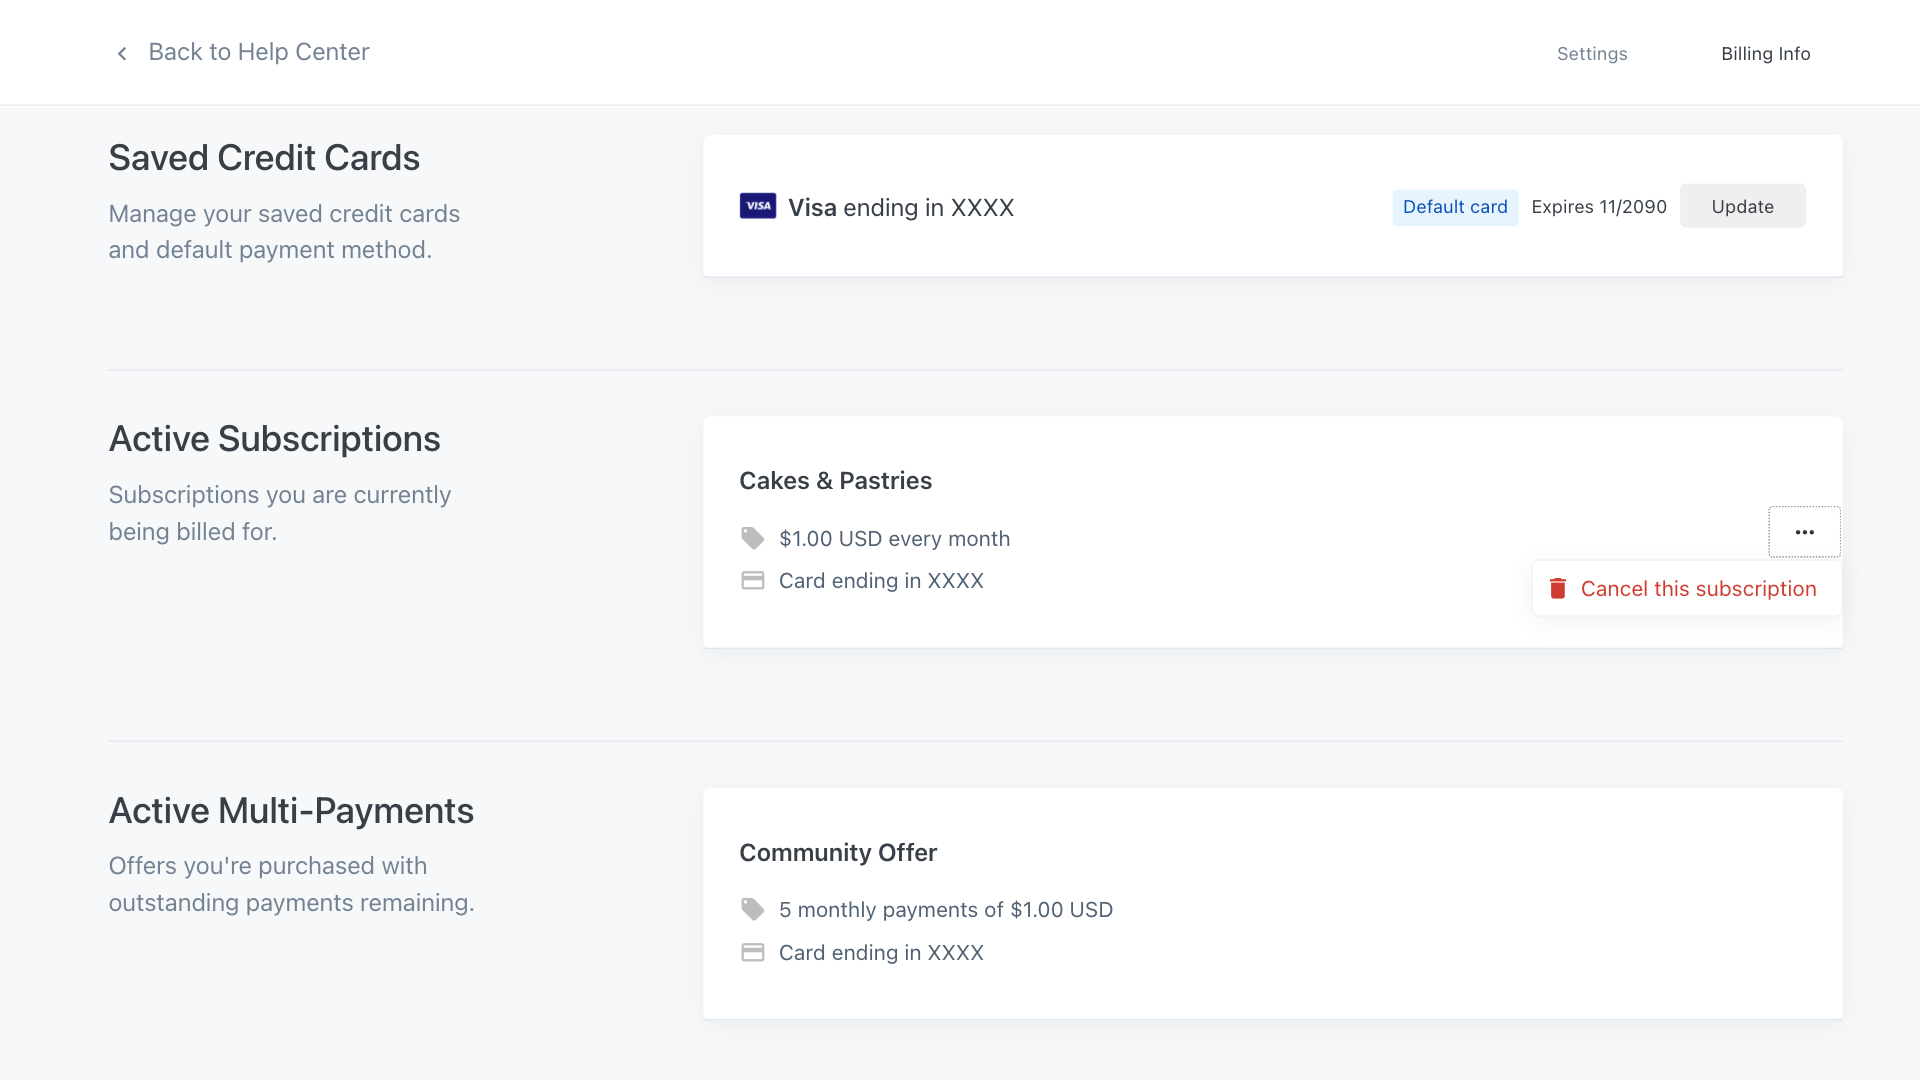
Task: Click the back chevron arrow icon
Action: 122,53
